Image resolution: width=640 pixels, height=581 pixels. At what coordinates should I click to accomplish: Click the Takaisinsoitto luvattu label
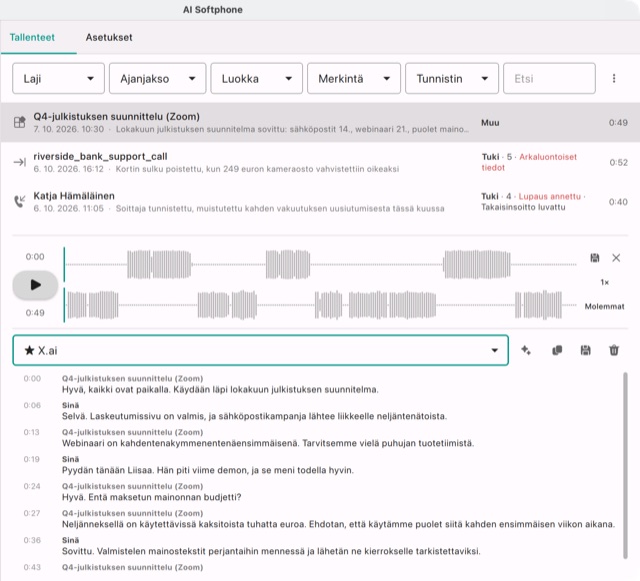coord(523,207)
